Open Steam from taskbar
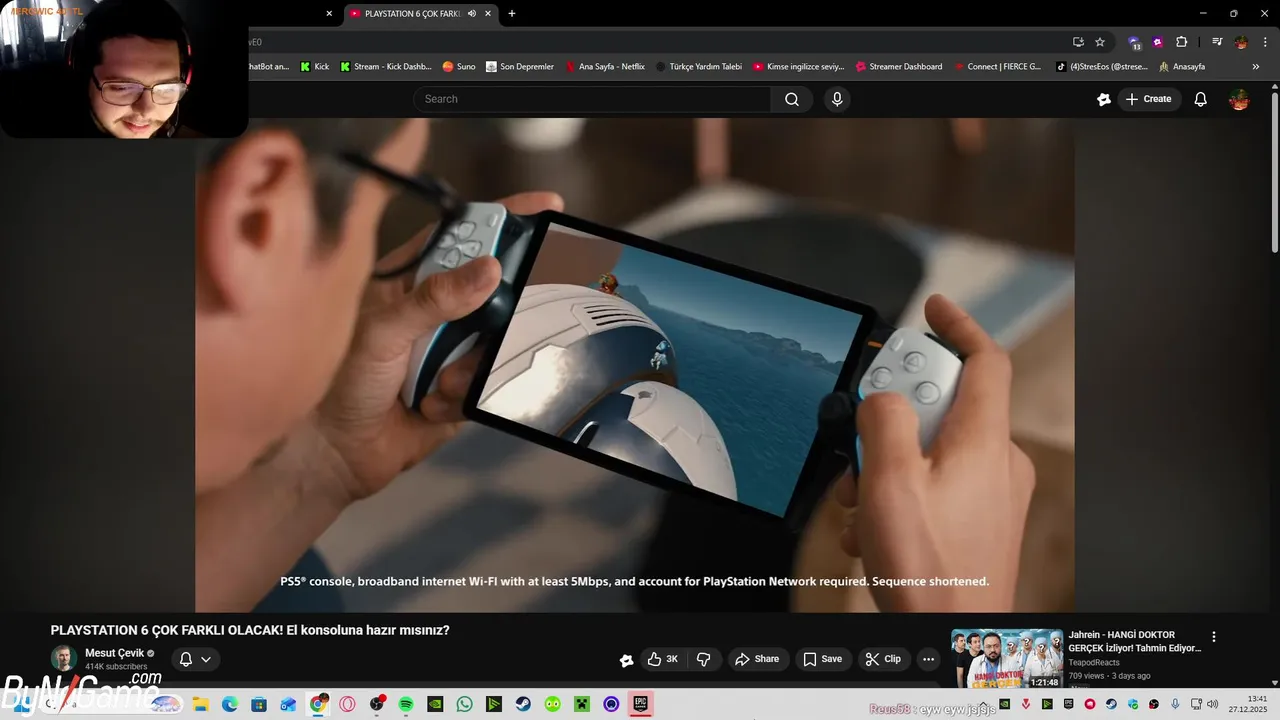This screenshot has width=1280, height=720. click(523, 704)
